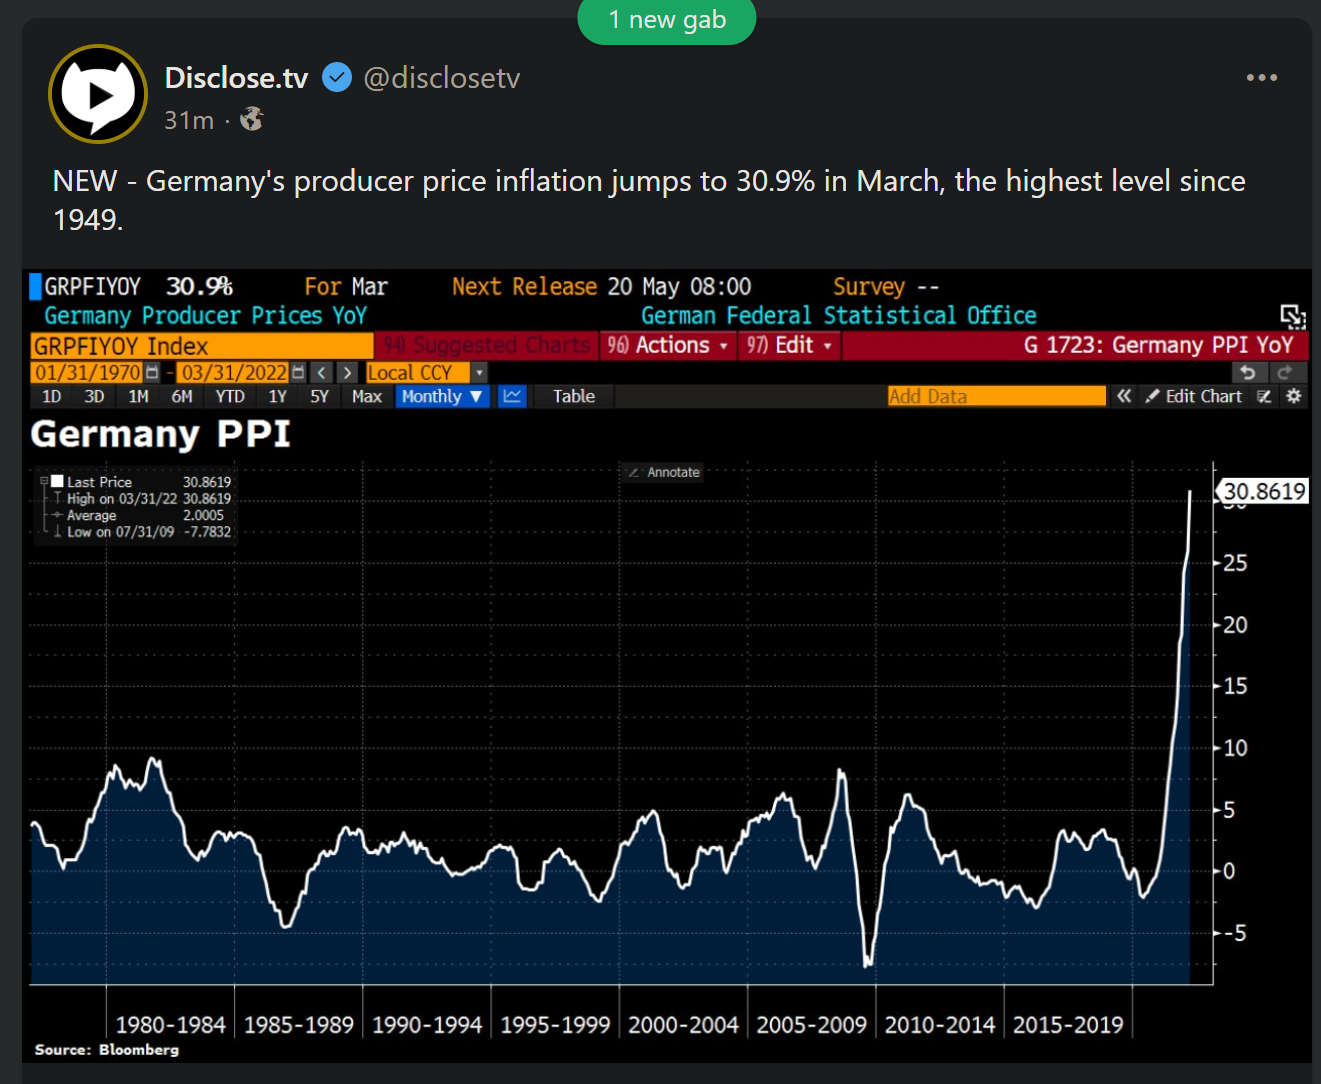Open the 97) Edit menu
This screenshot has height=1084, width=1321.
coord(790,345)
